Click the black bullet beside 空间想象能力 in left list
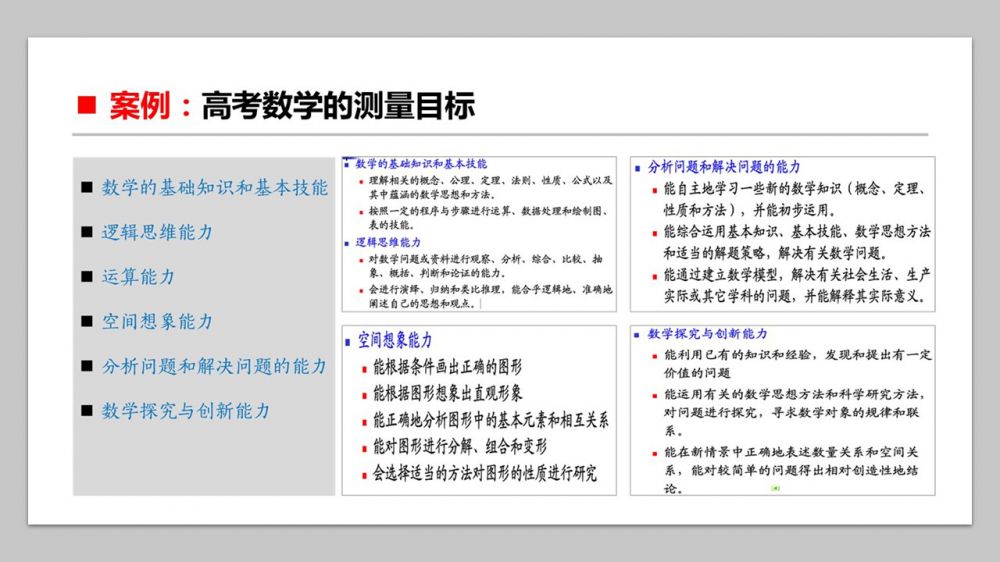The image size is (1000, 562). [88, 321]
